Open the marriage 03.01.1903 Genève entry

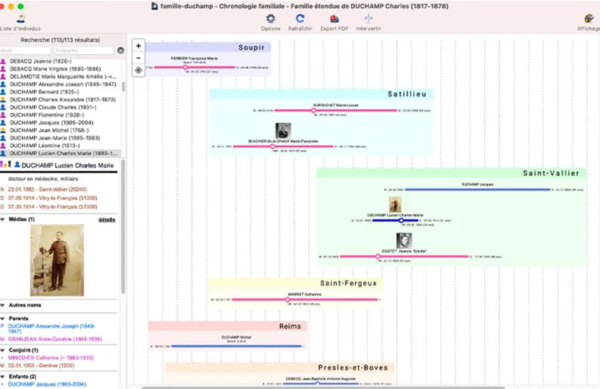[x=41, y=366]
